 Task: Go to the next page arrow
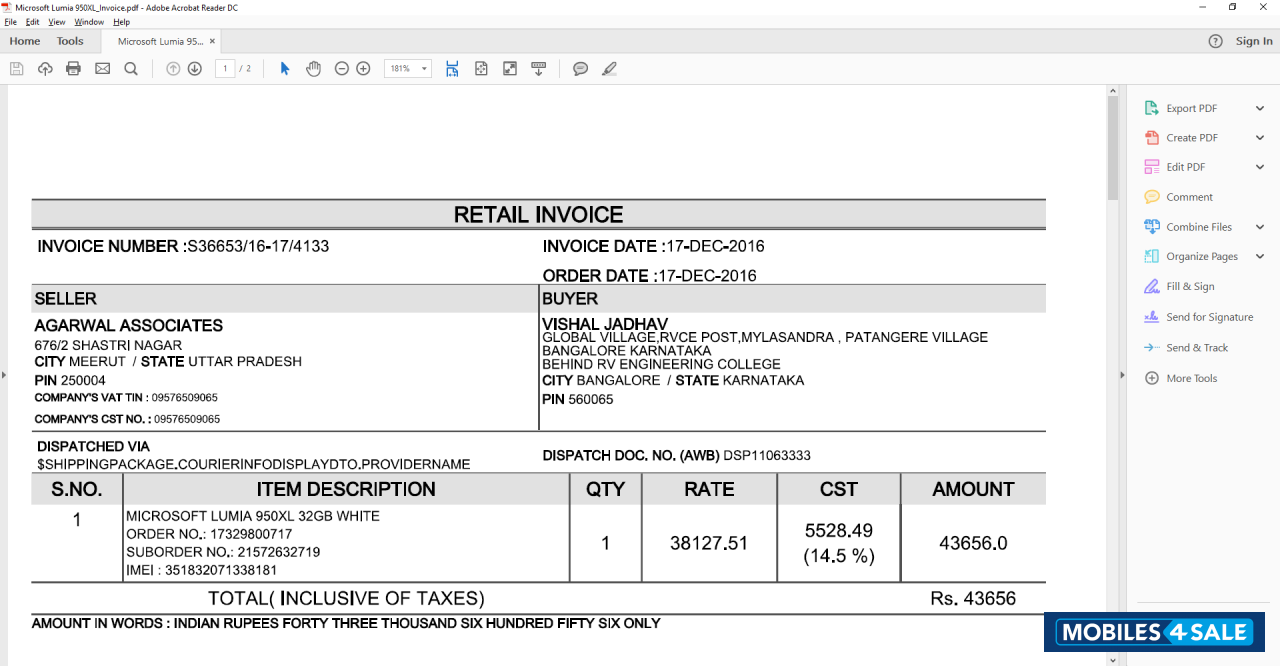pyautogui.click(x=195, y=69)
